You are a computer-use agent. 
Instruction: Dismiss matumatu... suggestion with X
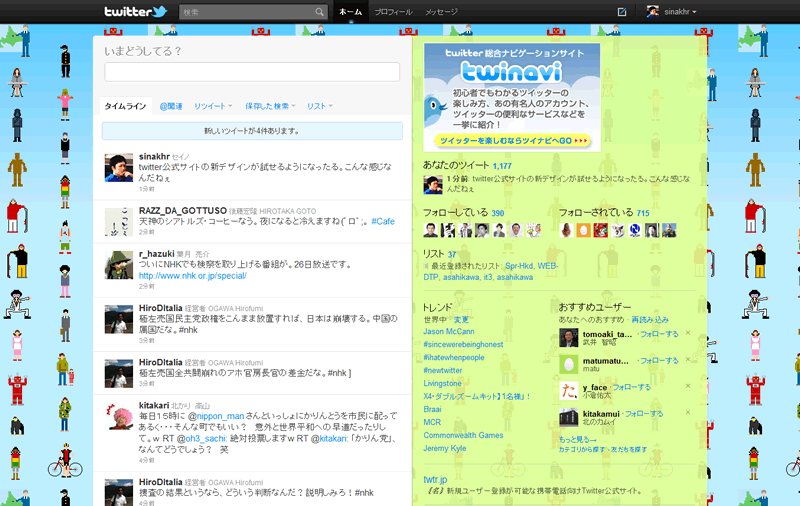tap(688, 359)
